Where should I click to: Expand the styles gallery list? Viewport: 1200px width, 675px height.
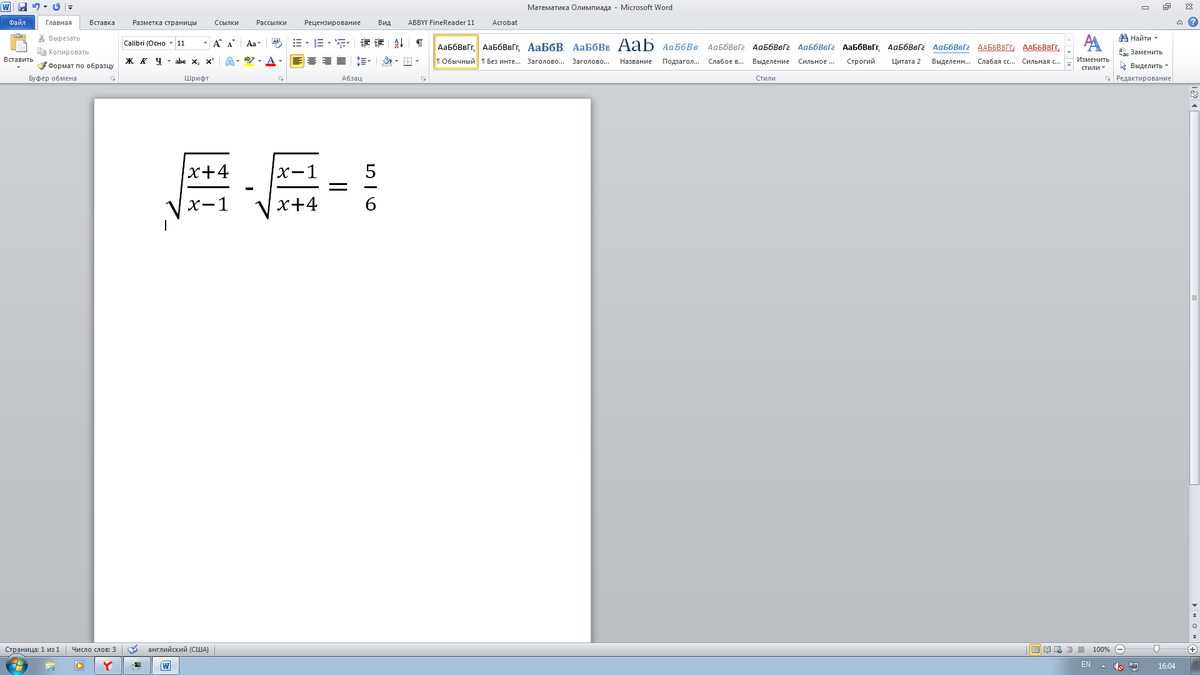click(1069, 66)
